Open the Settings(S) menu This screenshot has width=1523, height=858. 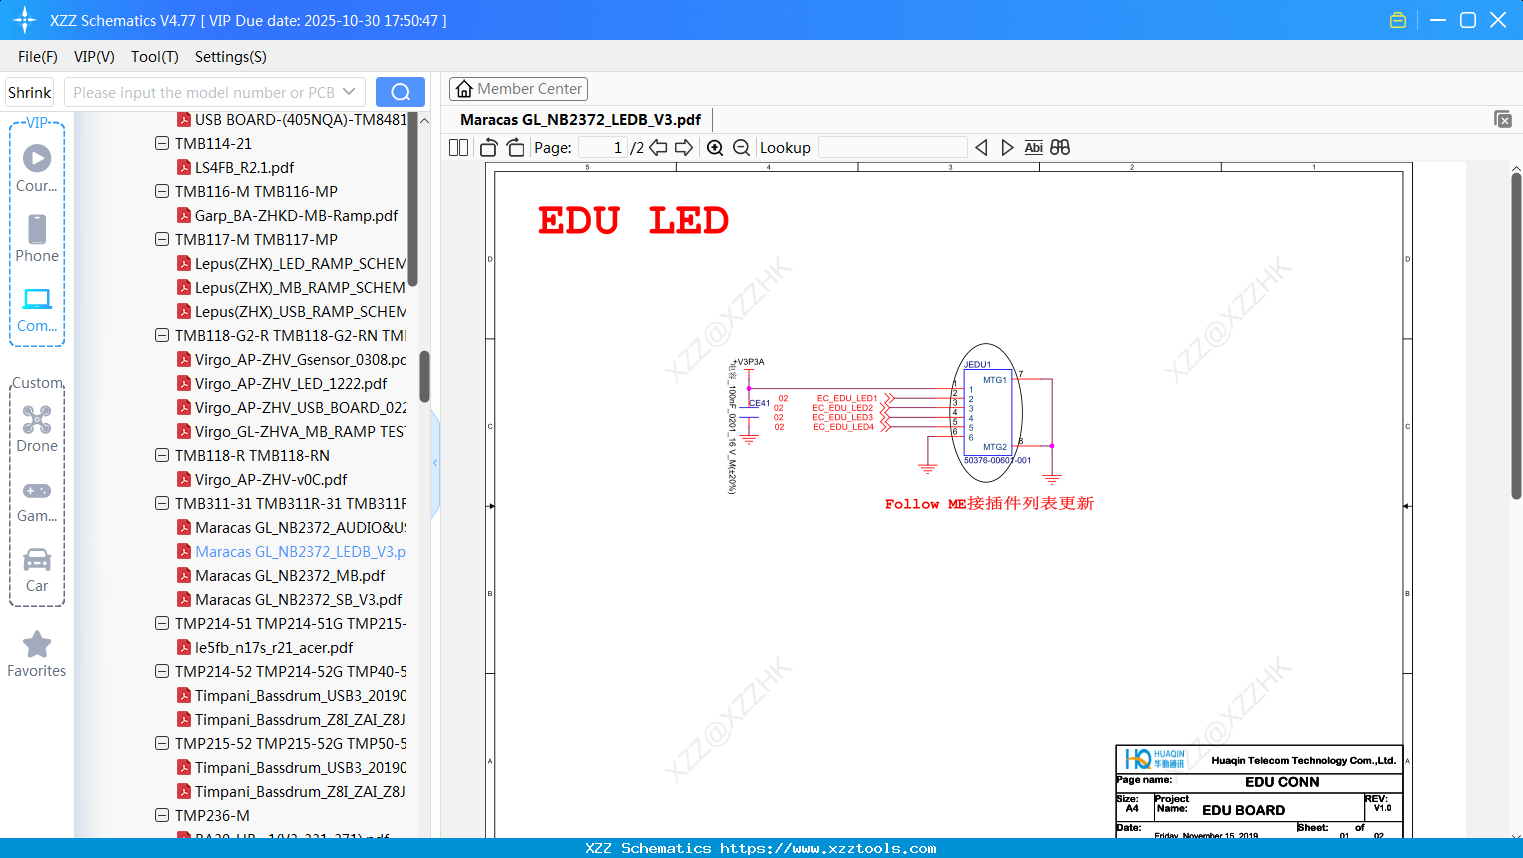click(231, 57)
